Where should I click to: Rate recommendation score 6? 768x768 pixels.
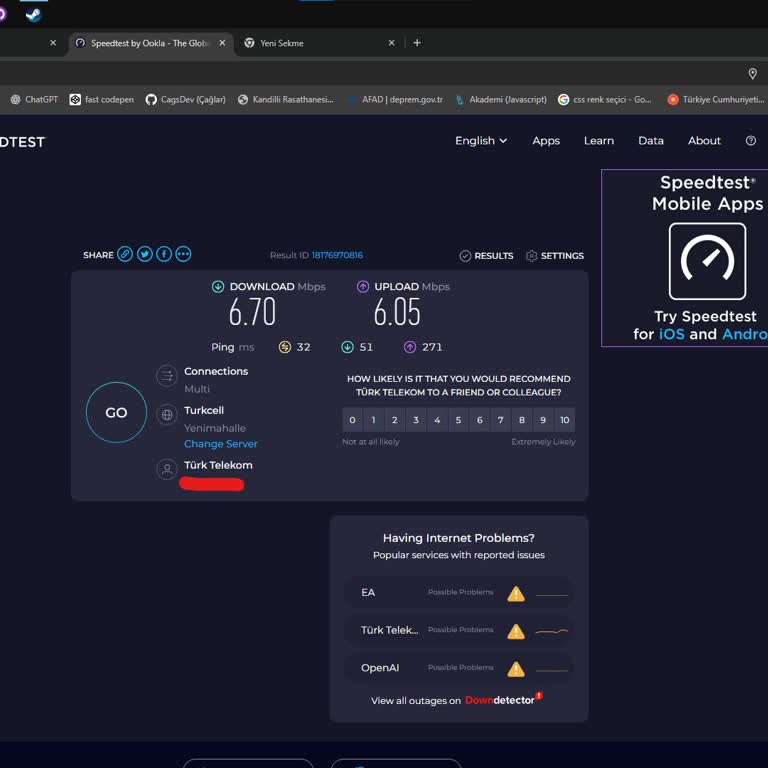coord(480,420)
